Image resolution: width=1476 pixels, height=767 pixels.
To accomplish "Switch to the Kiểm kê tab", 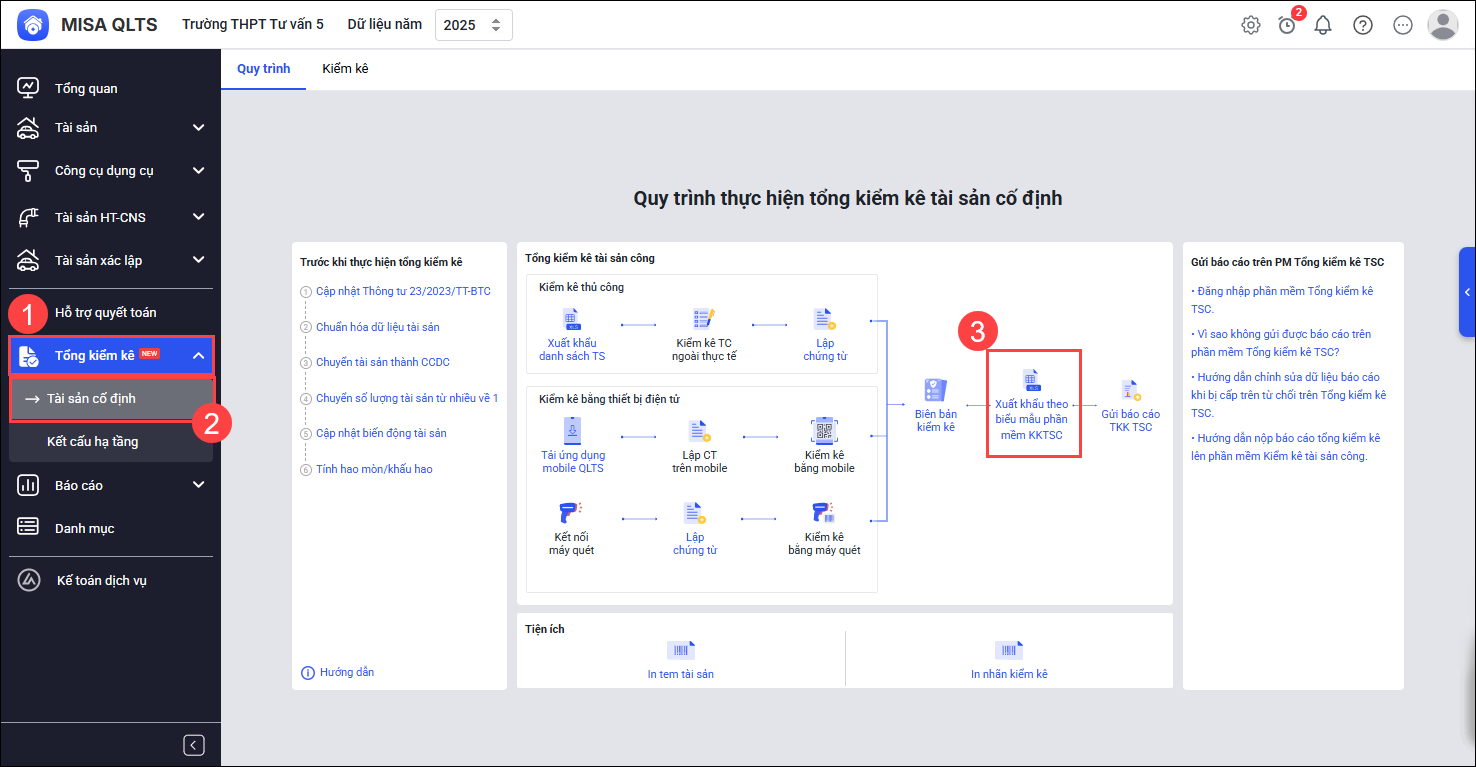I will click(x=345, y=69).
